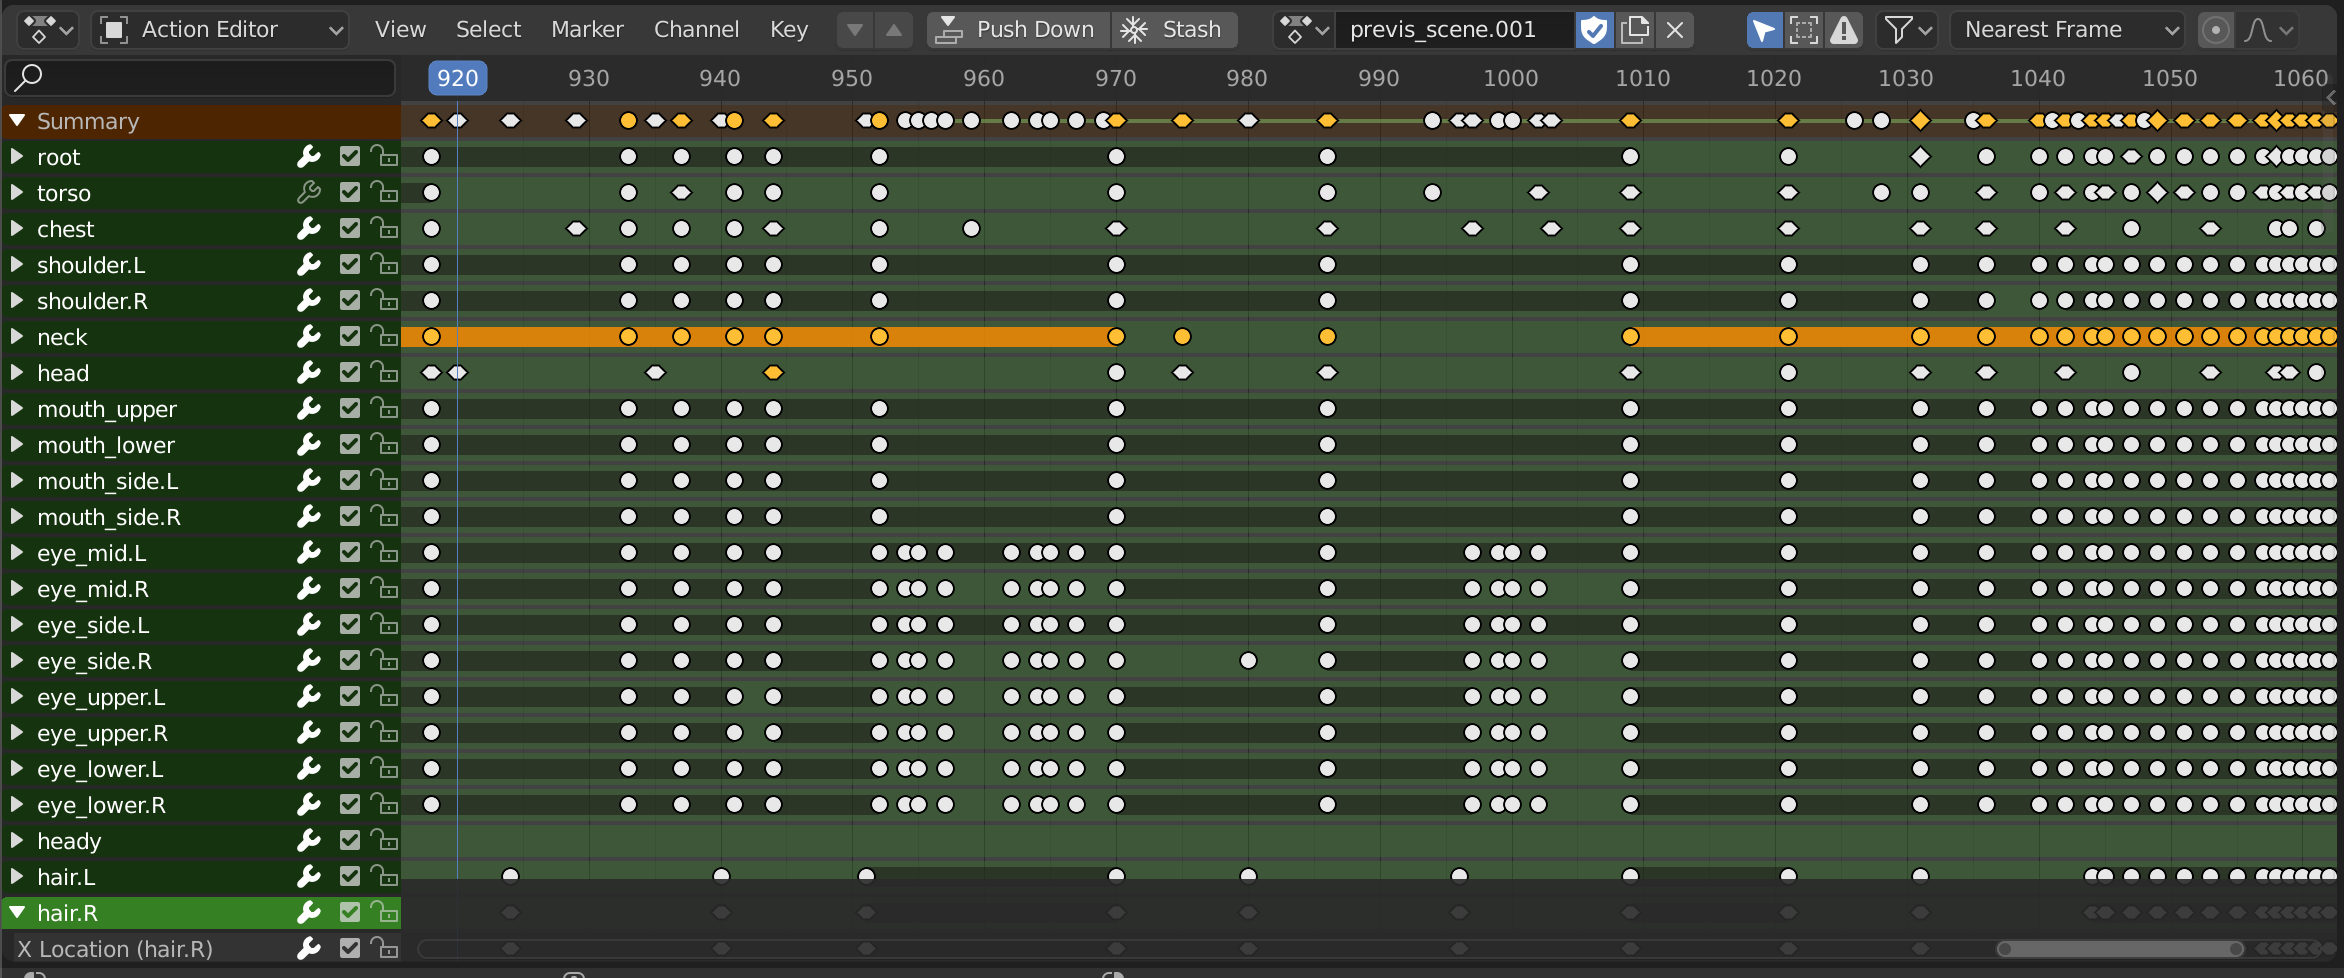Open the Nearest Frame snapping dropdown
2344x978 pixels.
2066,29
